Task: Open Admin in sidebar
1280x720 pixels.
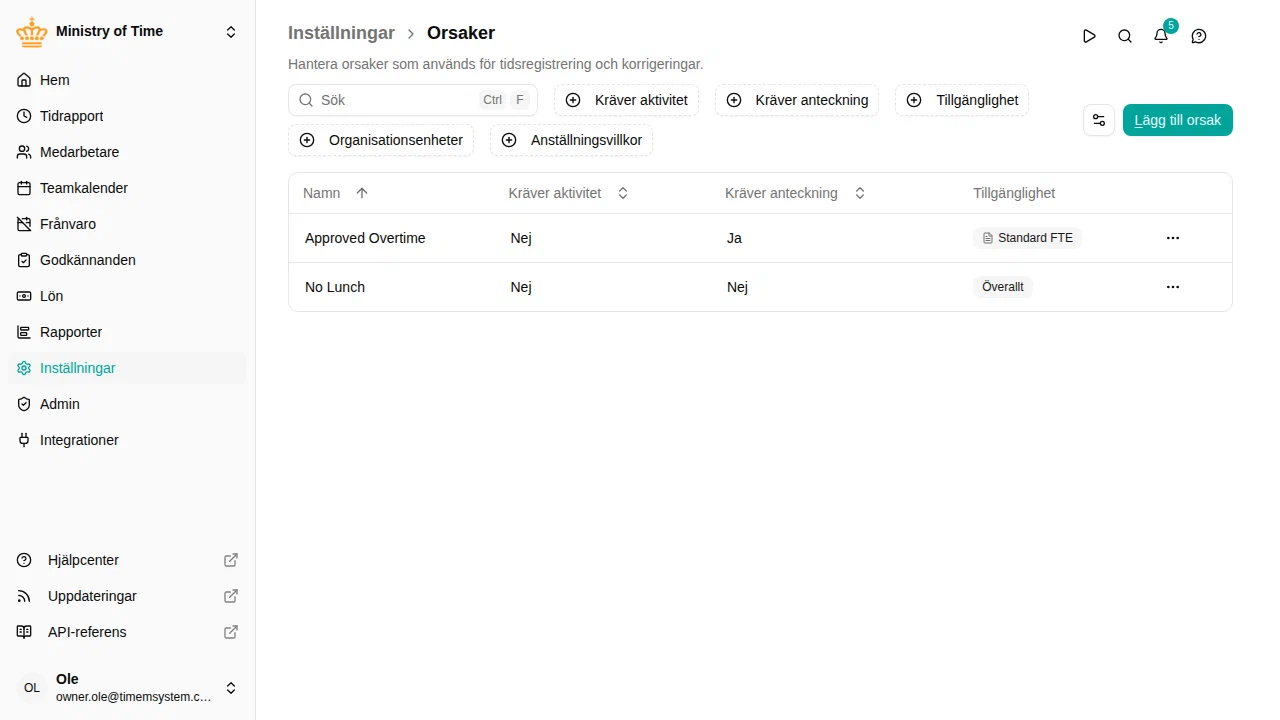Action: pos(127,404)
